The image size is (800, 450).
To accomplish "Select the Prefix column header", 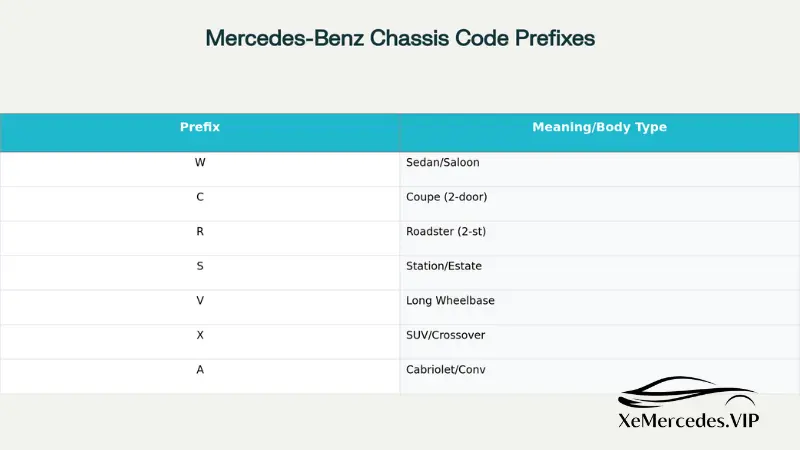I will coord(200,128).
